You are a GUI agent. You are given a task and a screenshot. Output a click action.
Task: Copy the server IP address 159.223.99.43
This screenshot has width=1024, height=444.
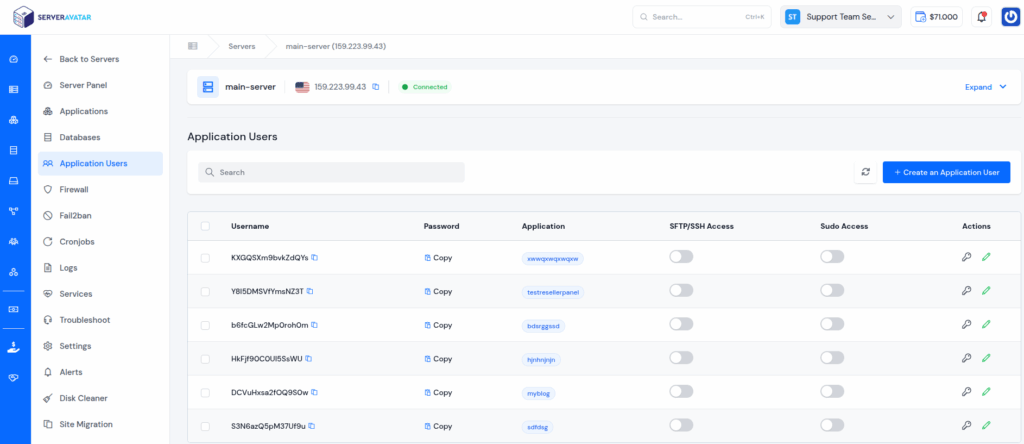pos(376,87)
